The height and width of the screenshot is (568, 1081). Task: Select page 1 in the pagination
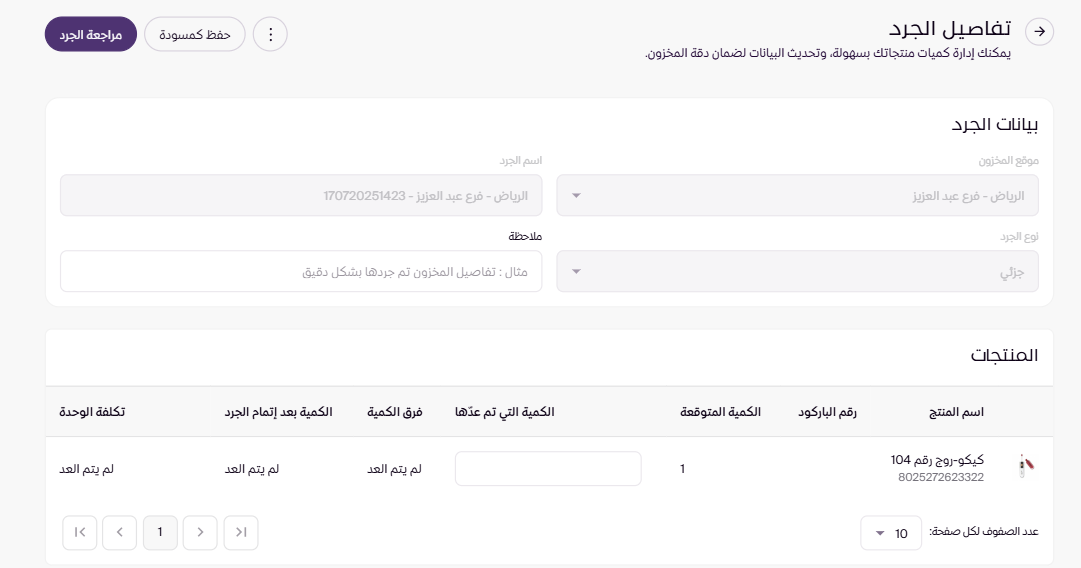(x=160, y=533)
